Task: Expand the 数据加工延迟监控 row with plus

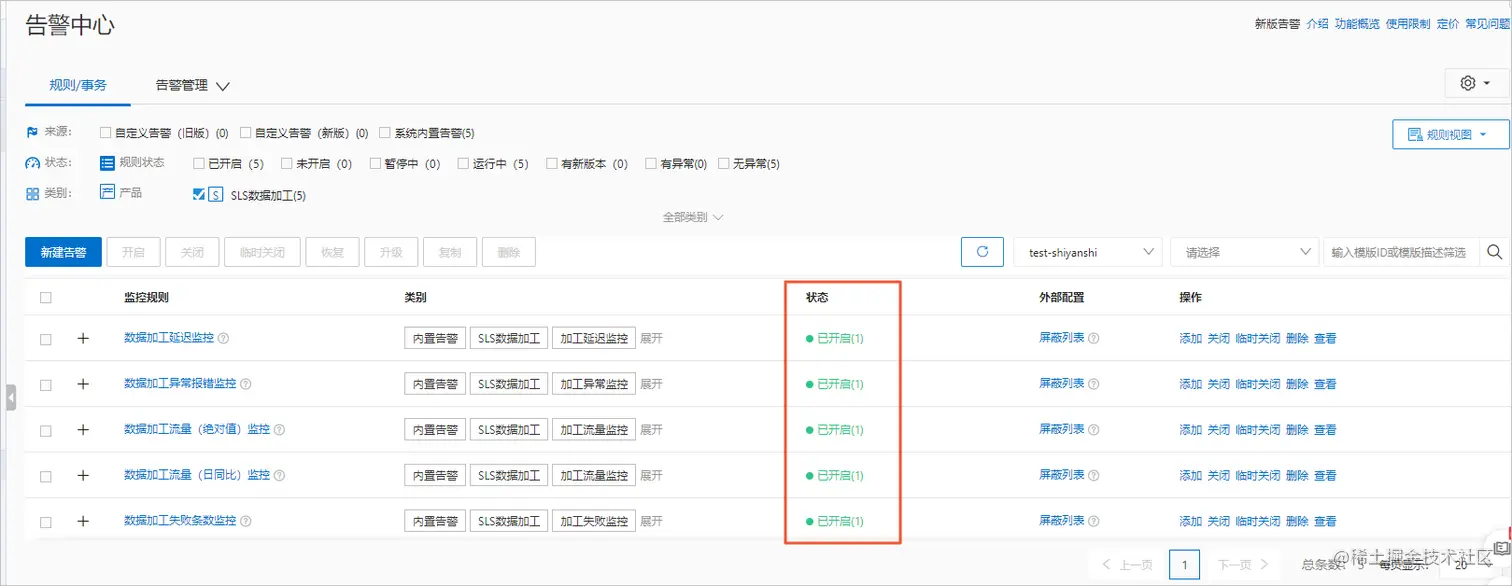Action: pos(83,339)
